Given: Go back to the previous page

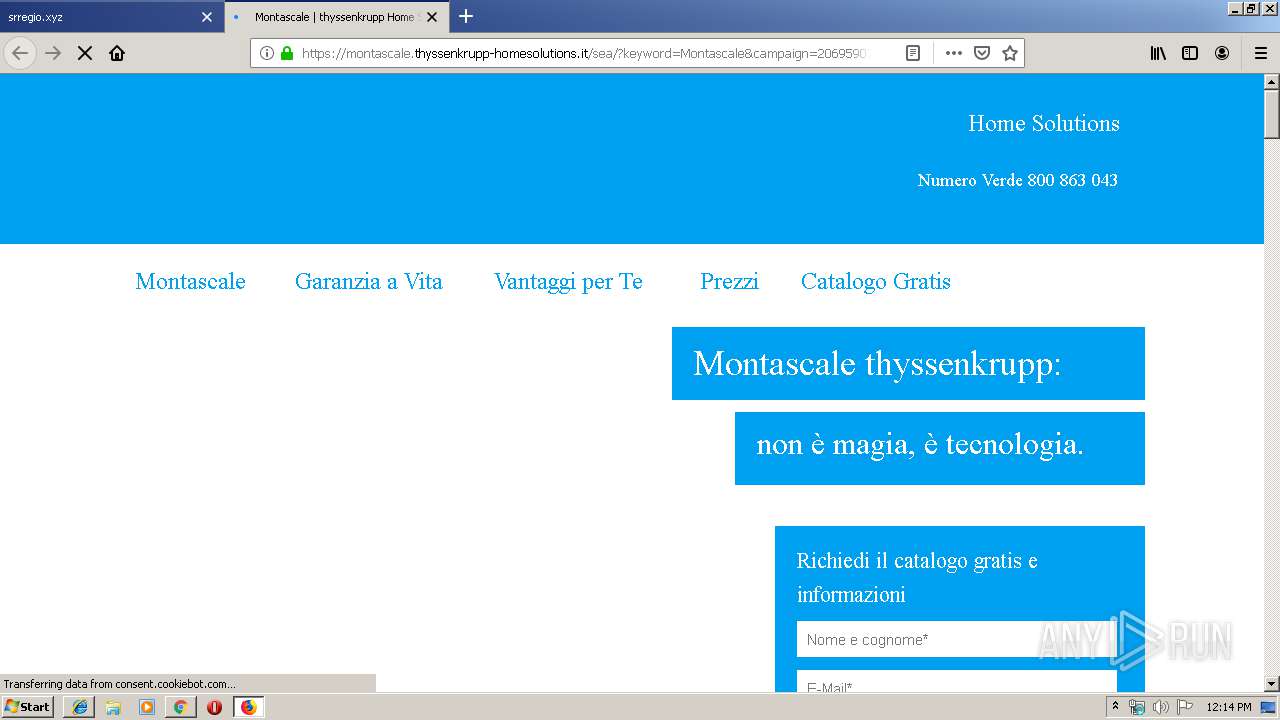Looking at the screenshot, I should (20, 53).
